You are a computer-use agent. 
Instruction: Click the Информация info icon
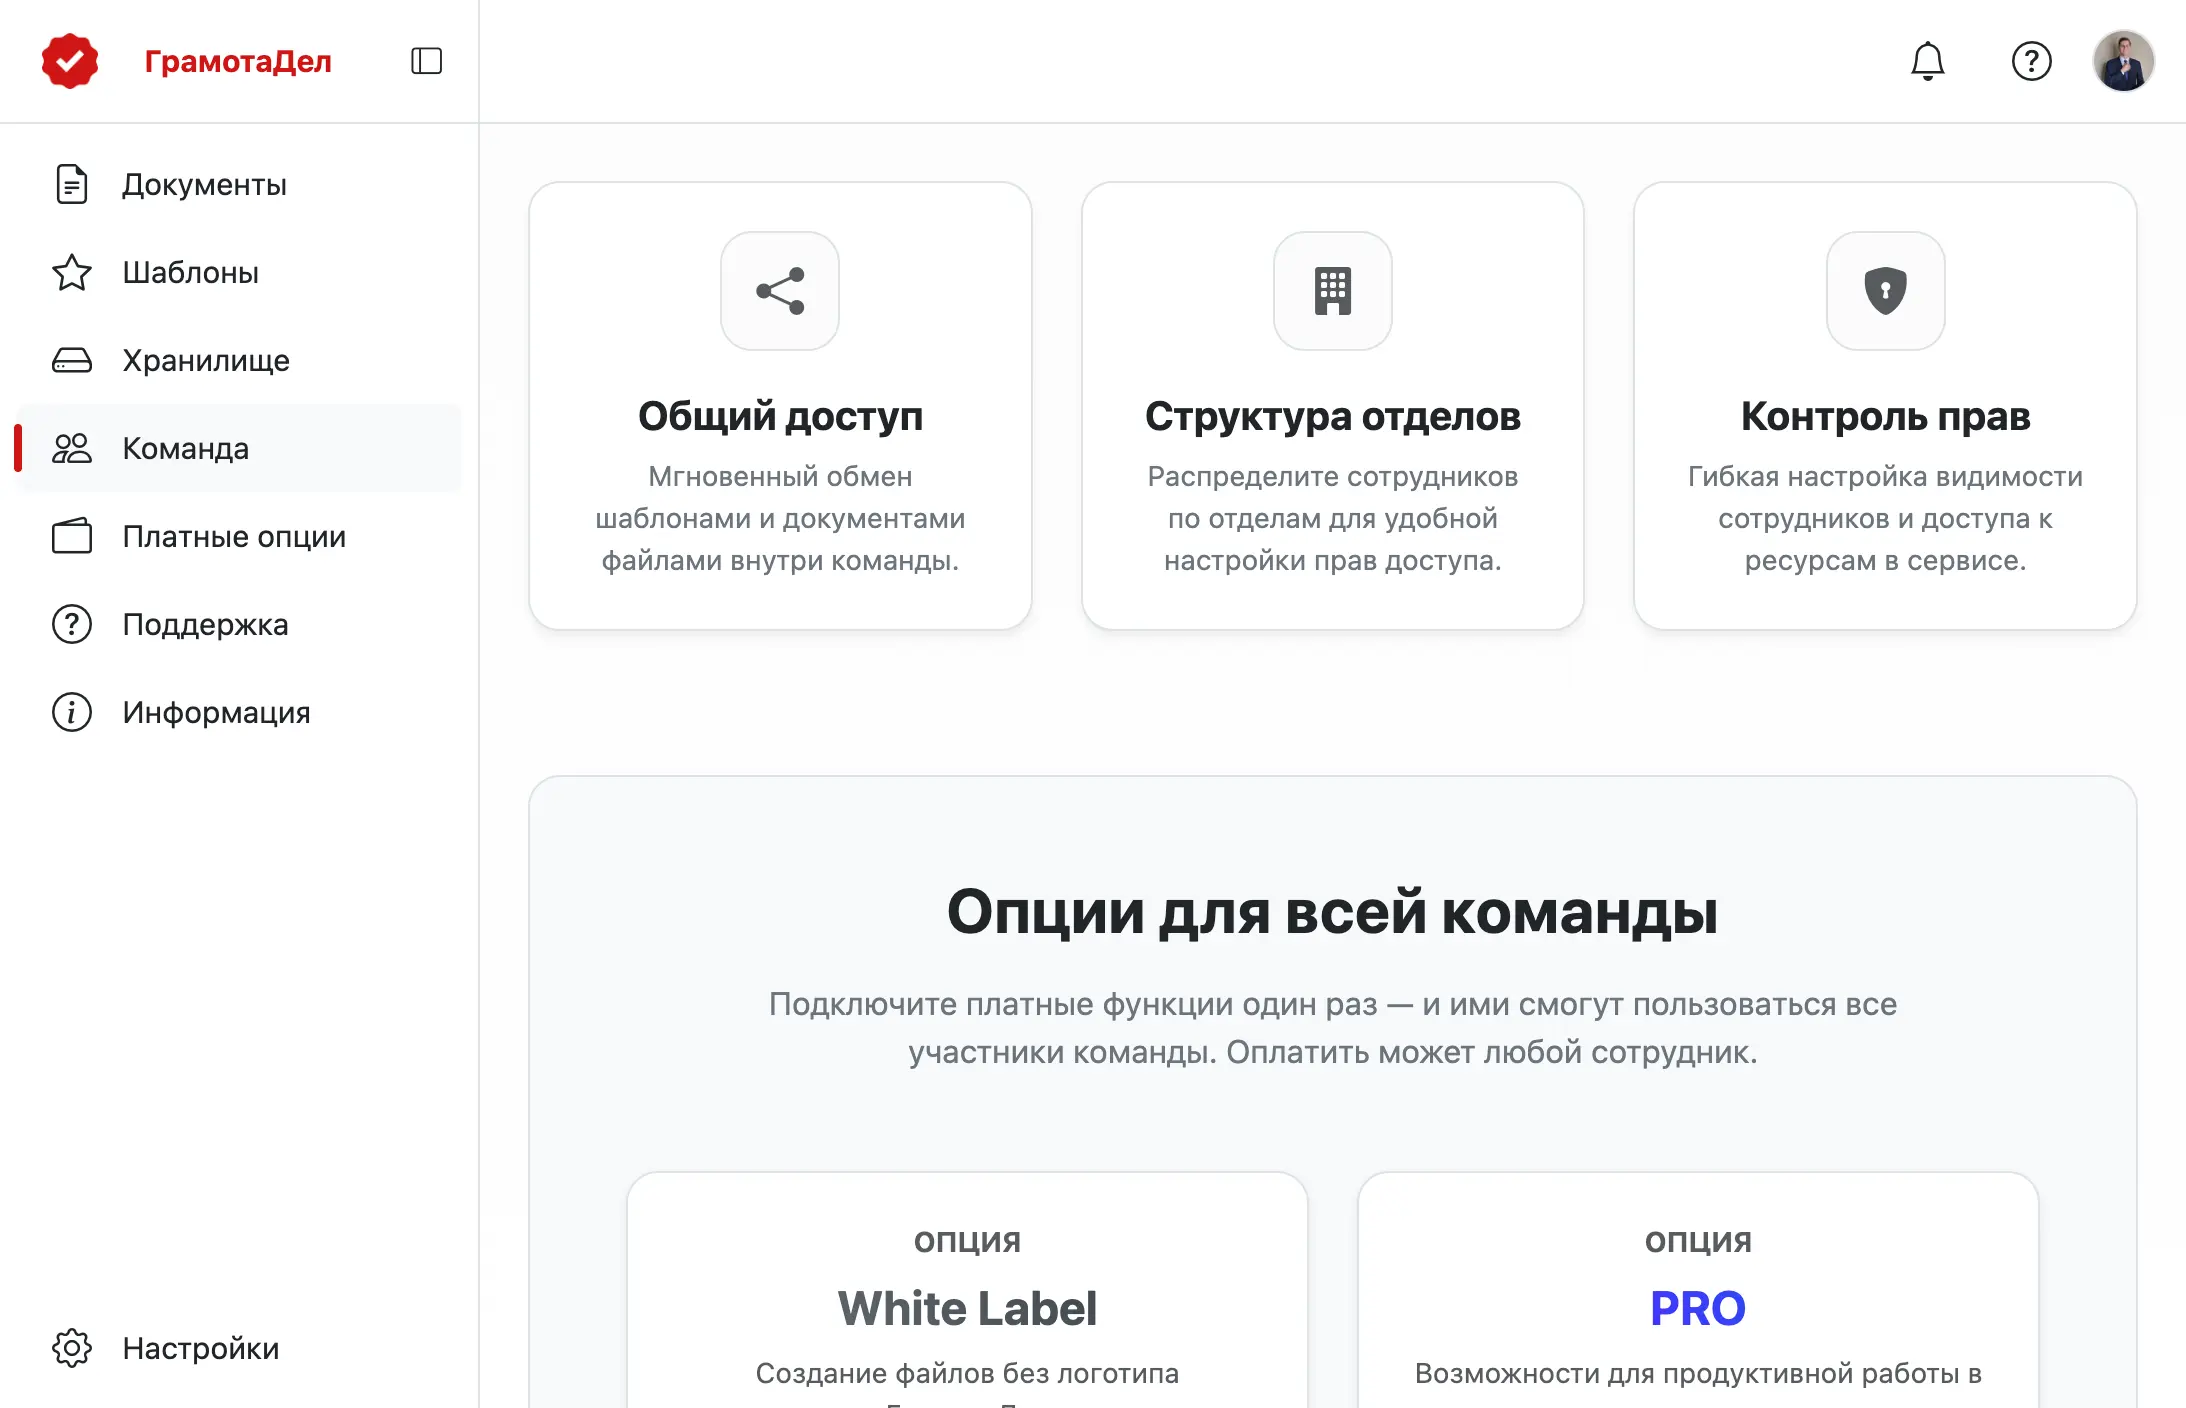[72, 712]
